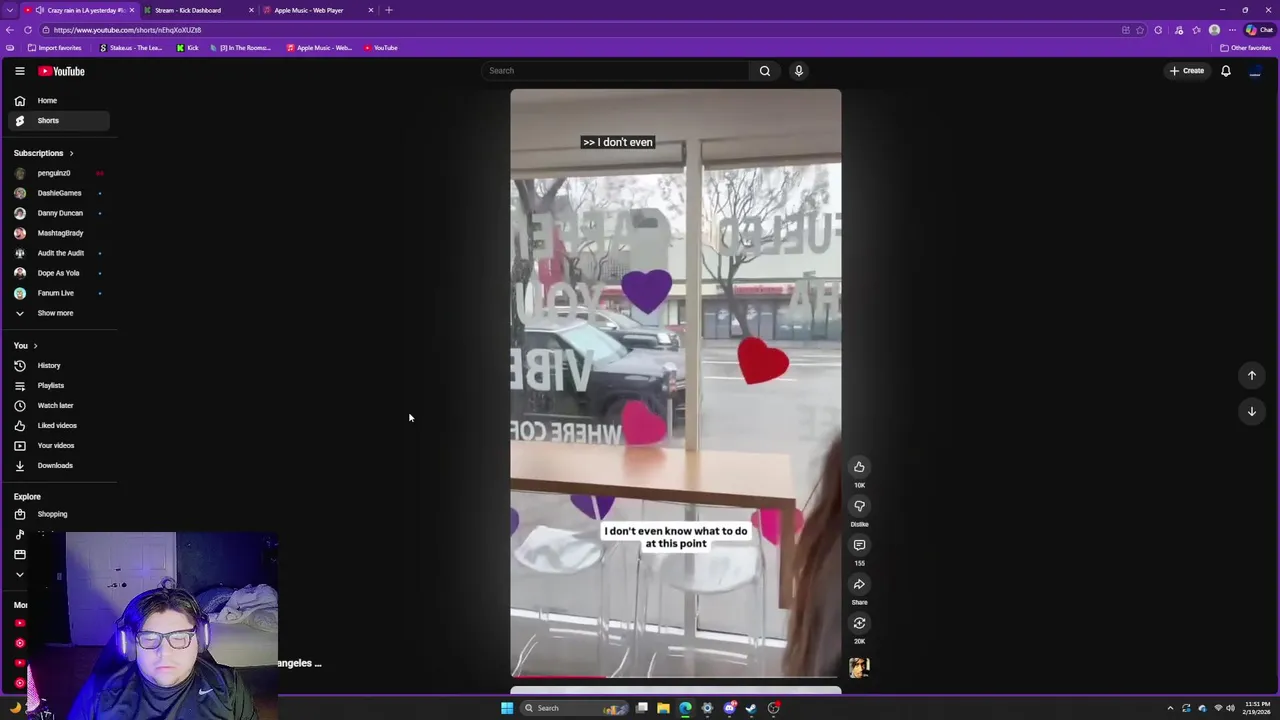Expand Subscriptions section chevron
1280x720 pixels.
[71, 153]
